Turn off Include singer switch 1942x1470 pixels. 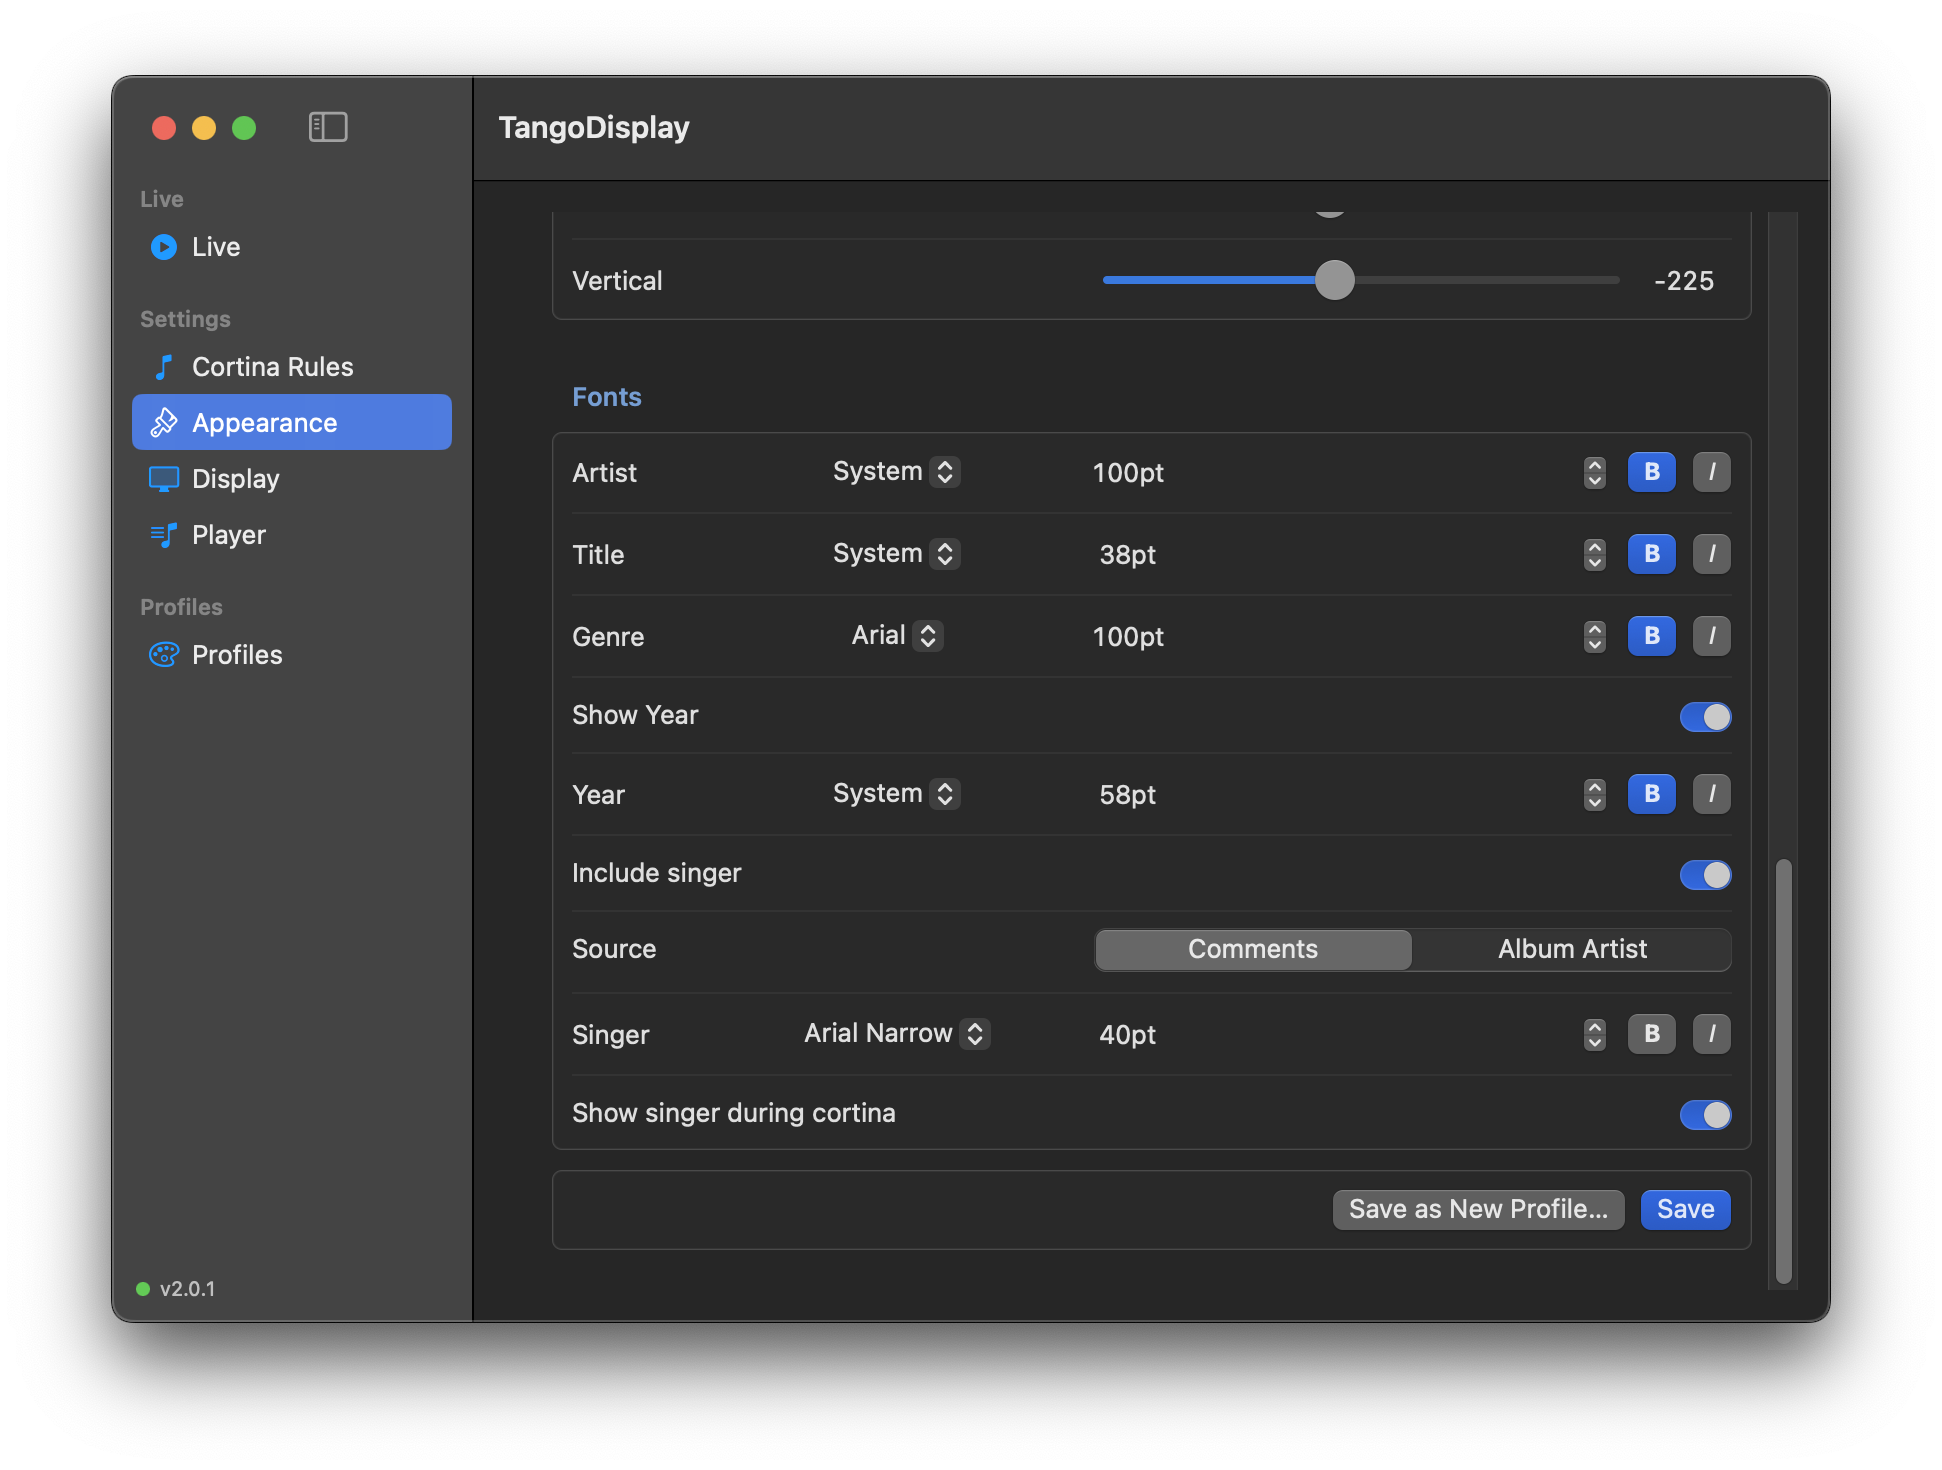click(x=1706, y=874)
